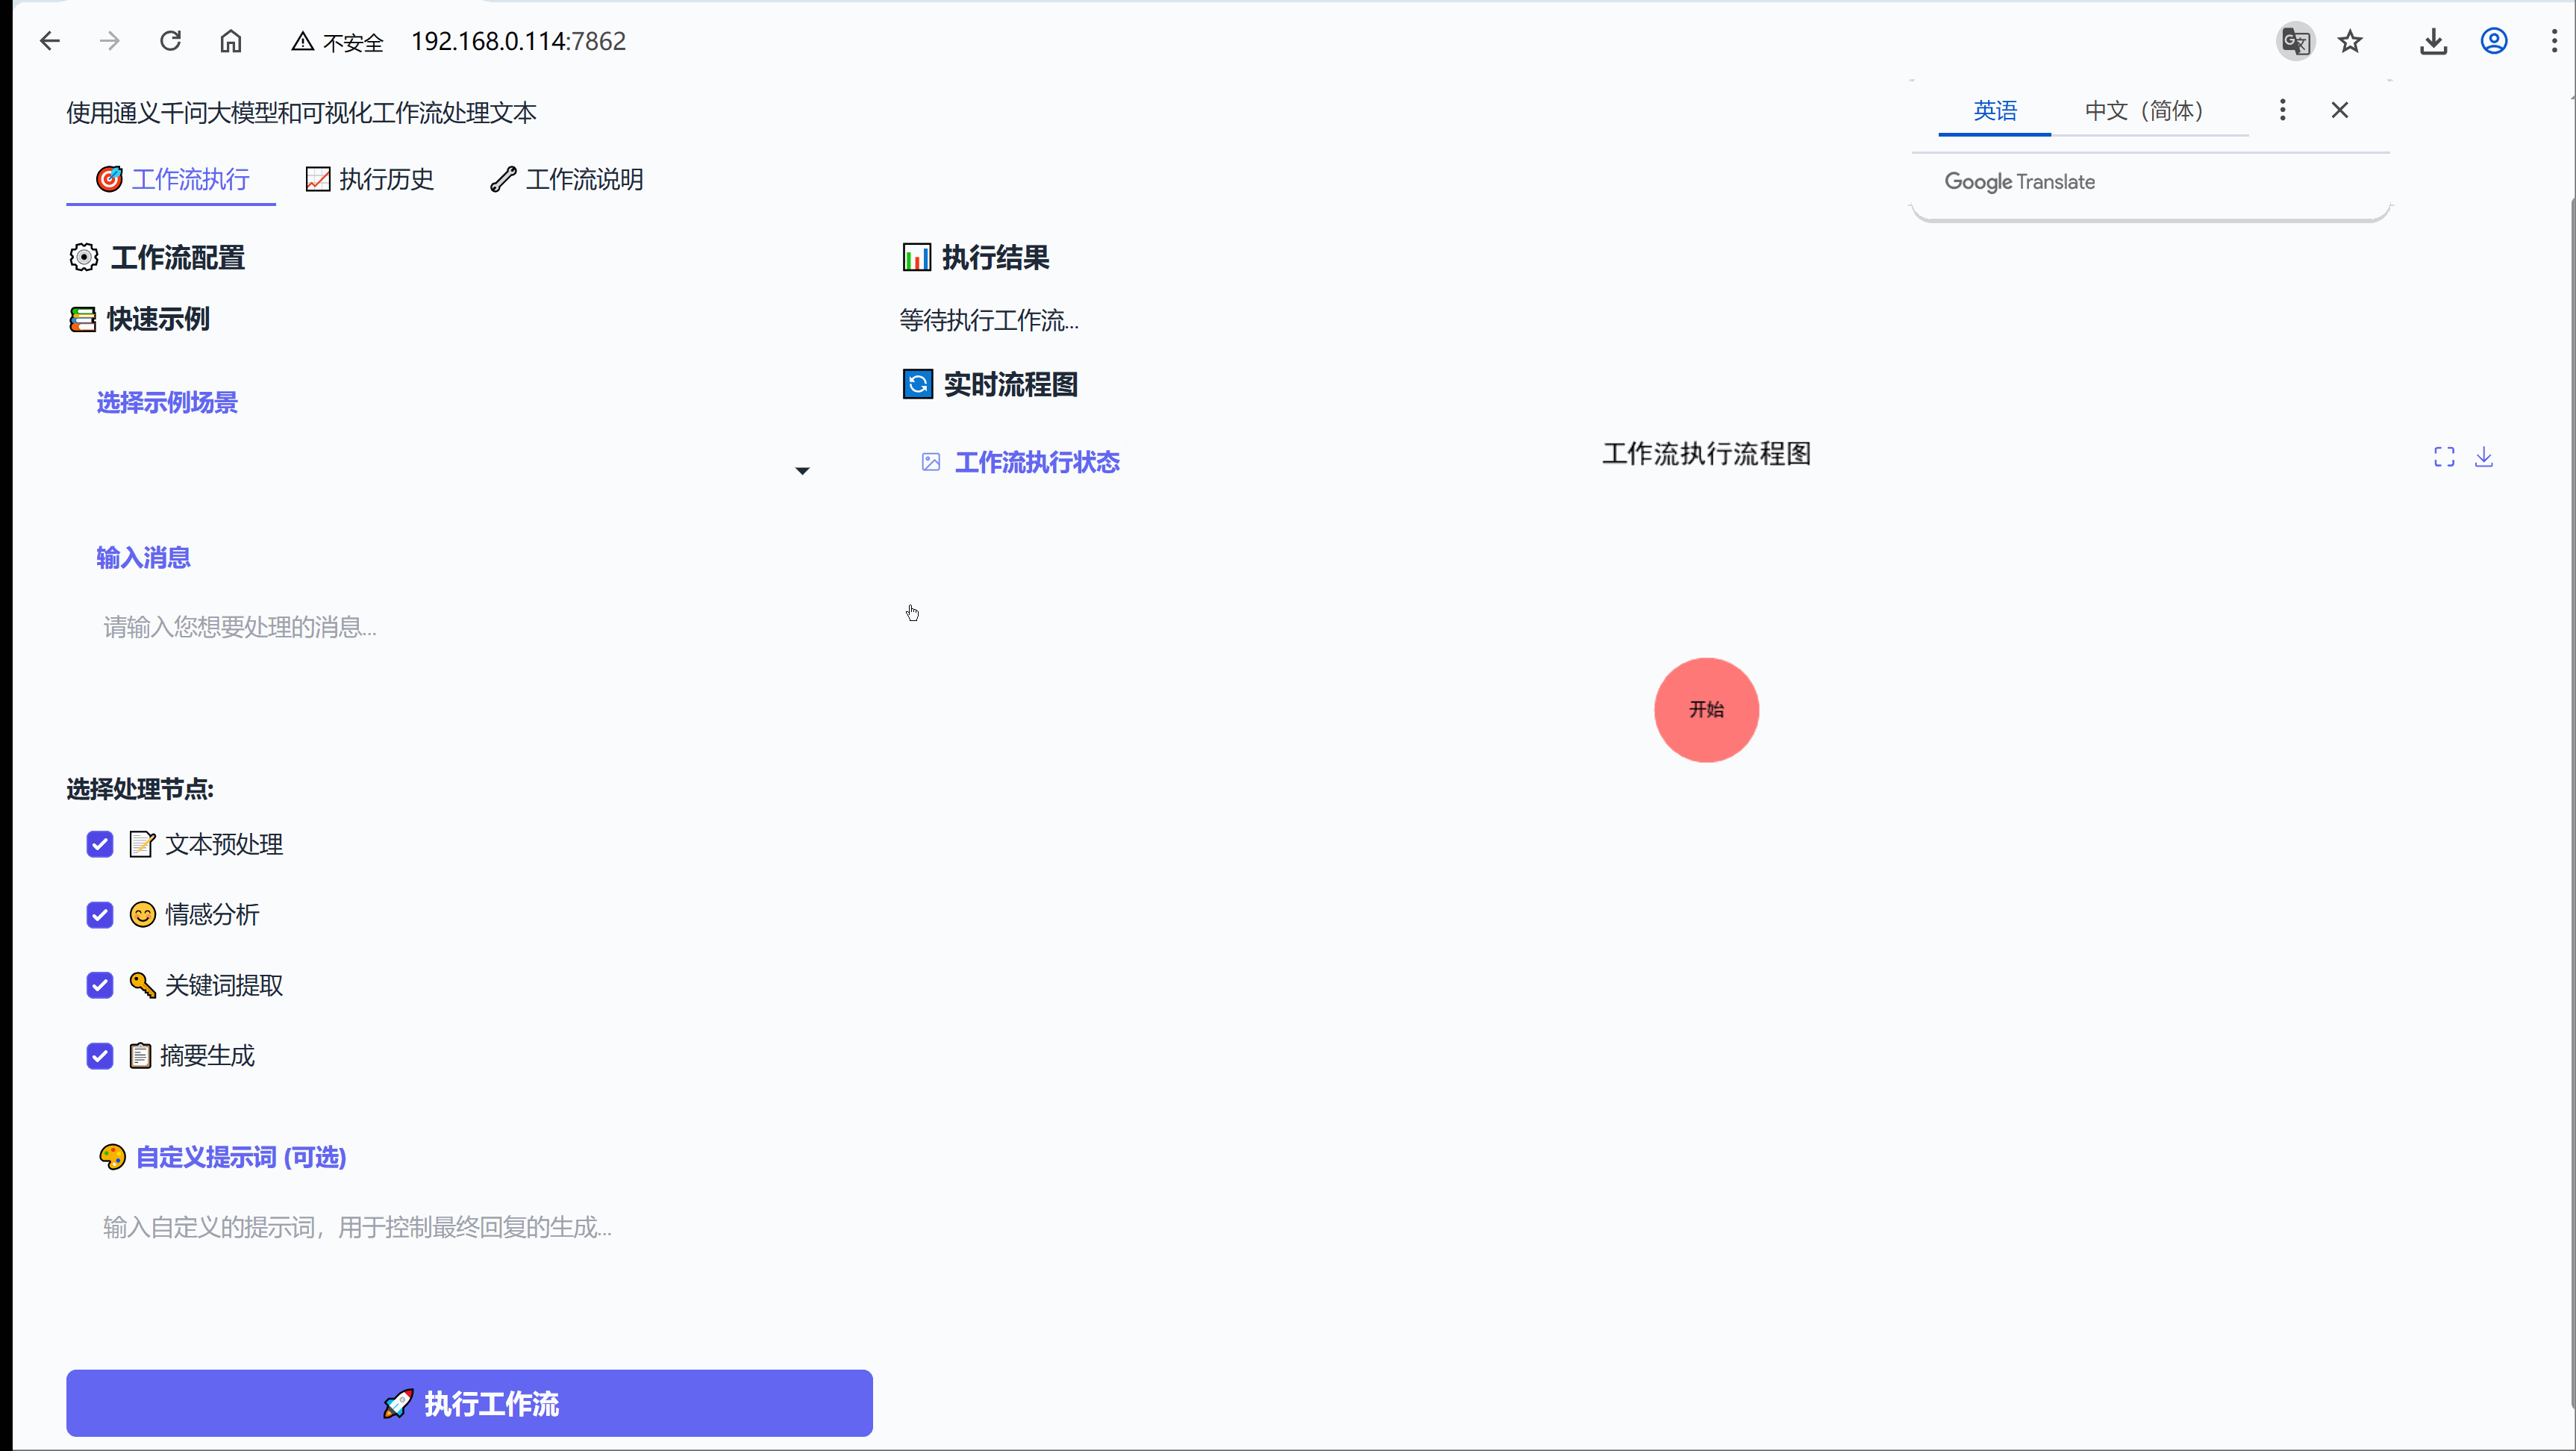
Task: Download the workflow flowchart image
Action: point(2485,456)
